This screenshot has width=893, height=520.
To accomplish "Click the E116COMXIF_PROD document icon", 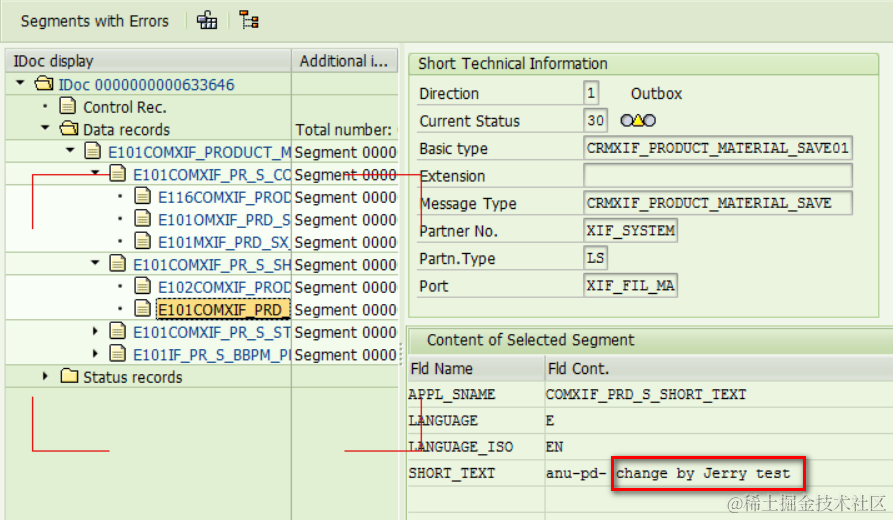I will click(x=142, y=196).
